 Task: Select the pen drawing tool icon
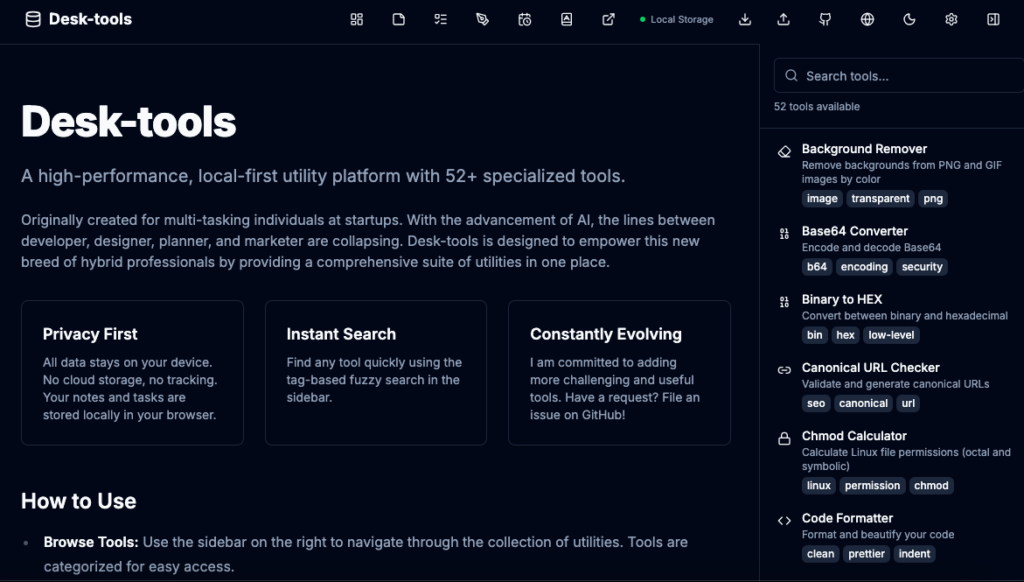[x=483, y=19]
